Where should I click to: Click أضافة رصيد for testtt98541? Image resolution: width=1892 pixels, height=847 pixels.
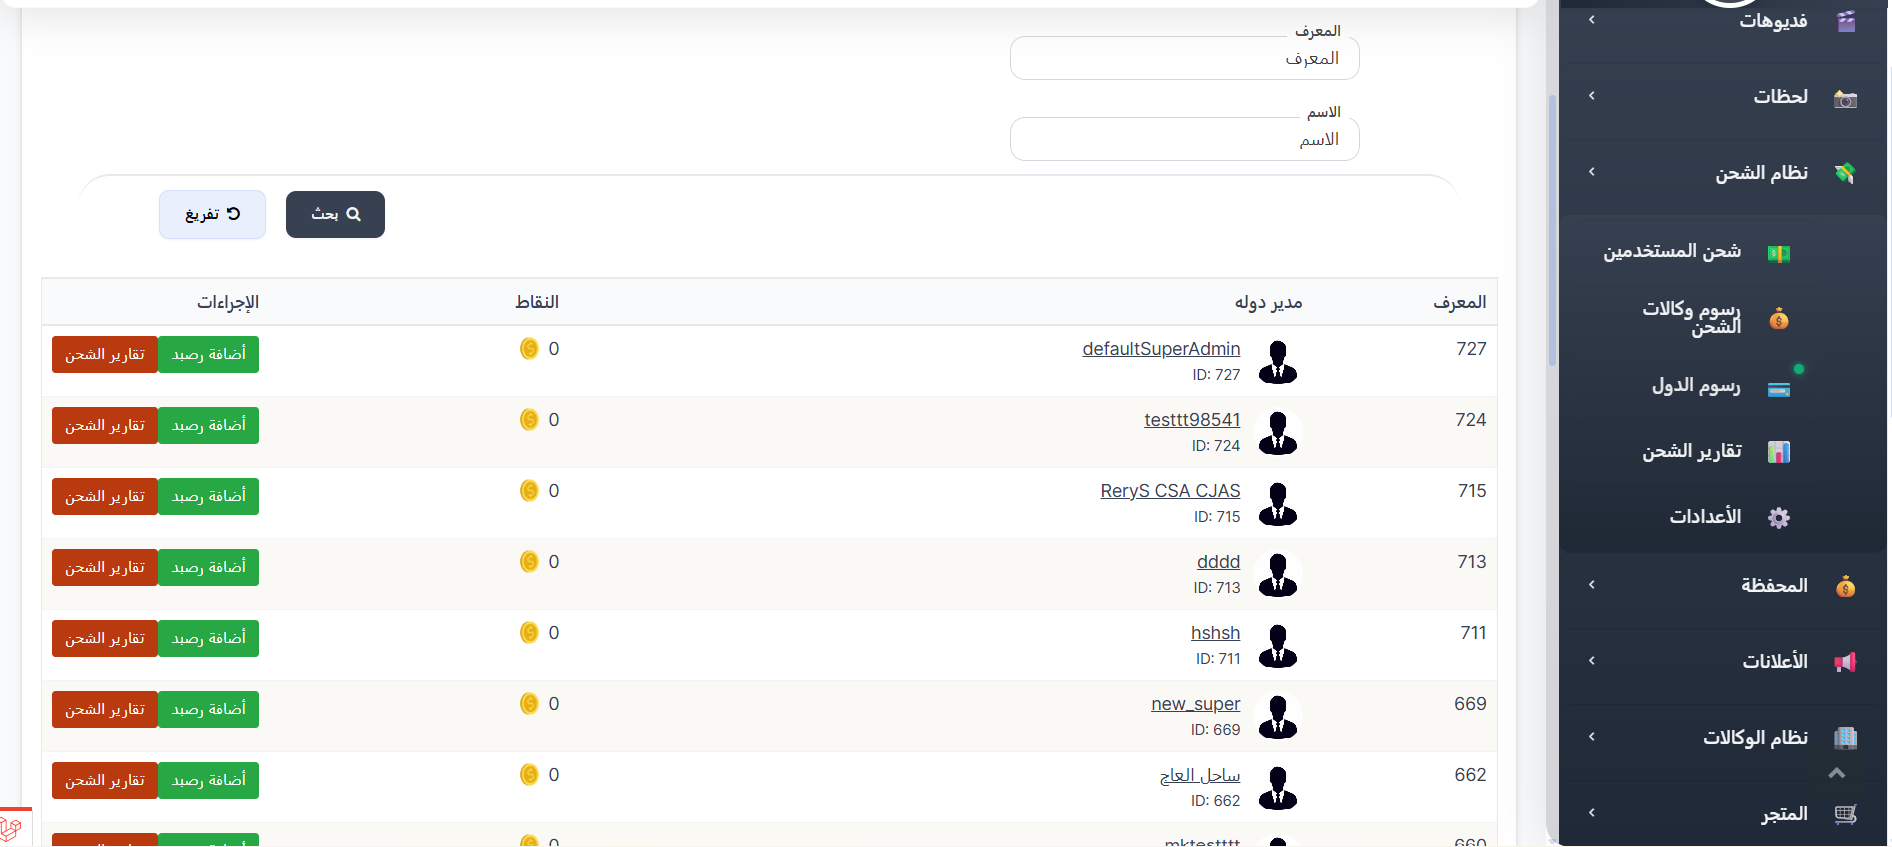(208, 425)
